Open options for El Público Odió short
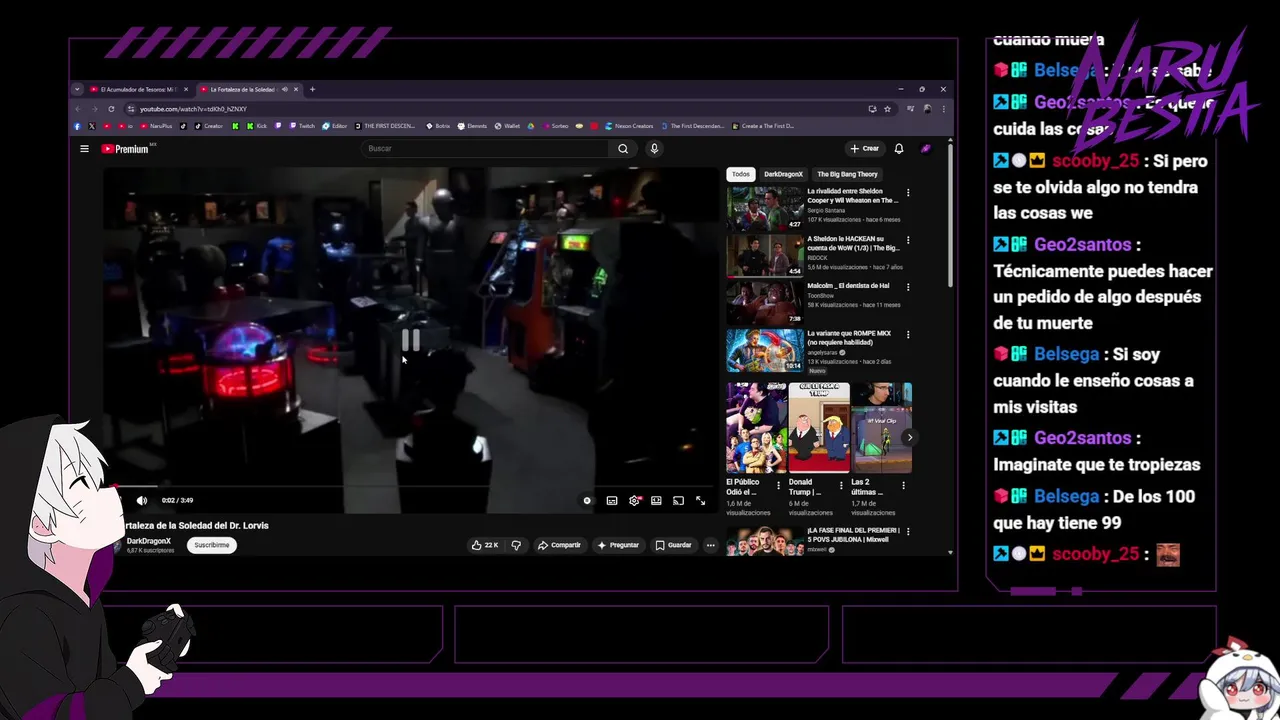The width and height of the screenshot is (1280, 720). tap(779, 485)
